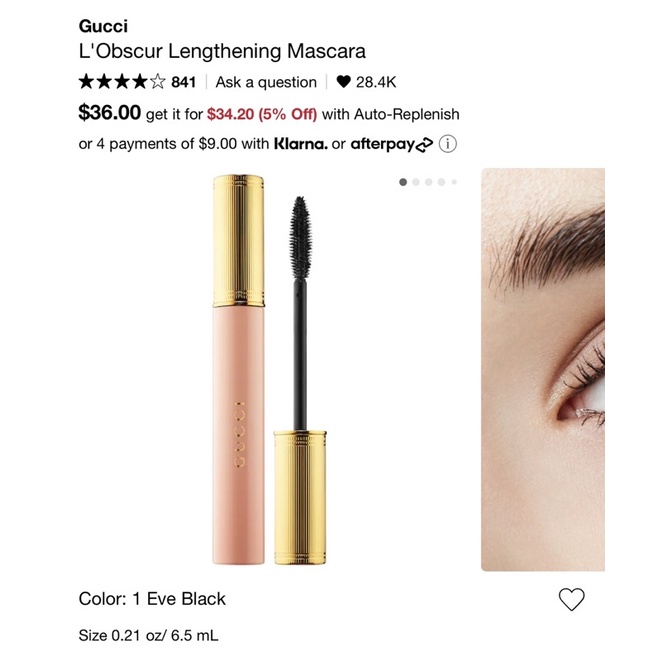662x662 pixels.
Task: Click the Color: 1 Eve Black label
Action: [x=152, y=599]
